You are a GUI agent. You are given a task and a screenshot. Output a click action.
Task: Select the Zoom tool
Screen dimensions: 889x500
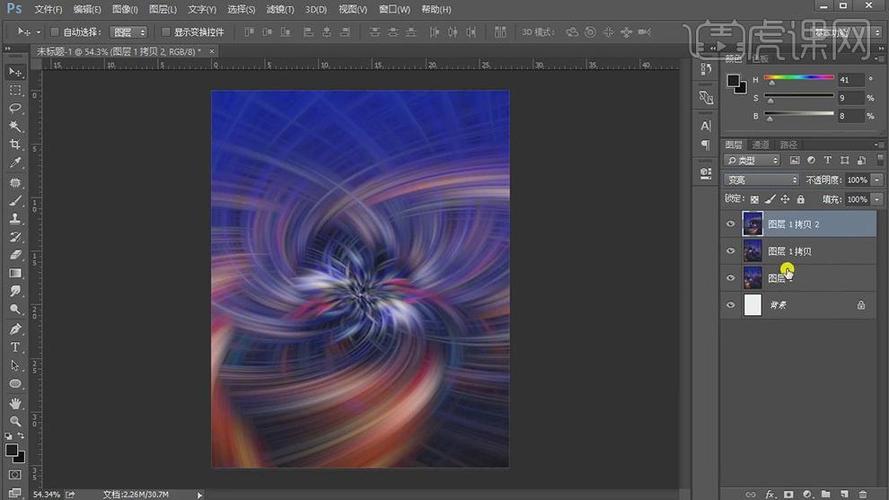point(15,421)
